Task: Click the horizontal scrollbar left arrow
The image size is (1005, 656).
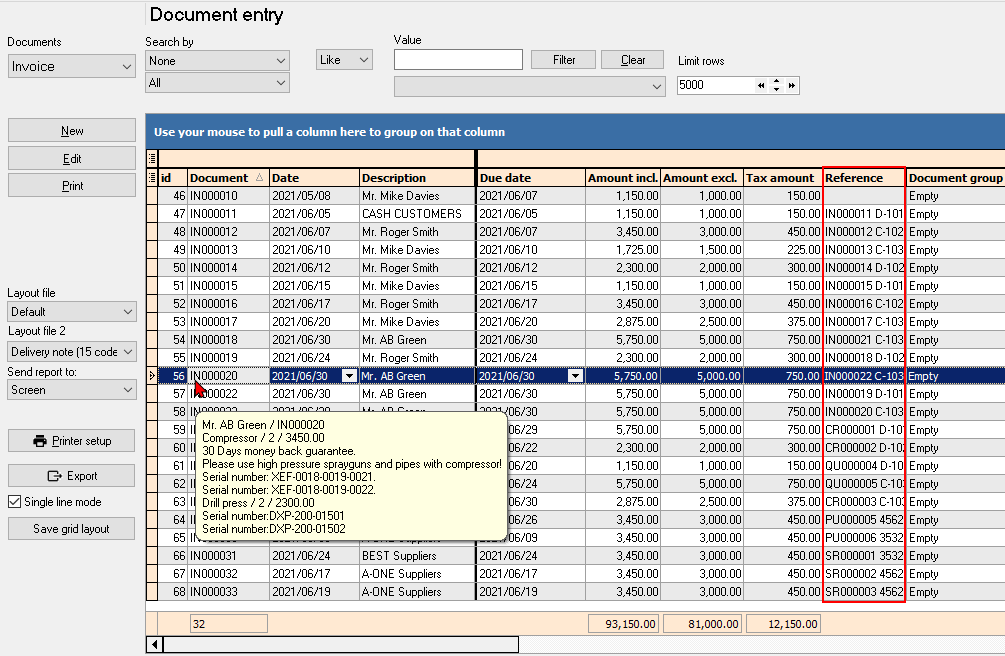Action: (154, 644)
